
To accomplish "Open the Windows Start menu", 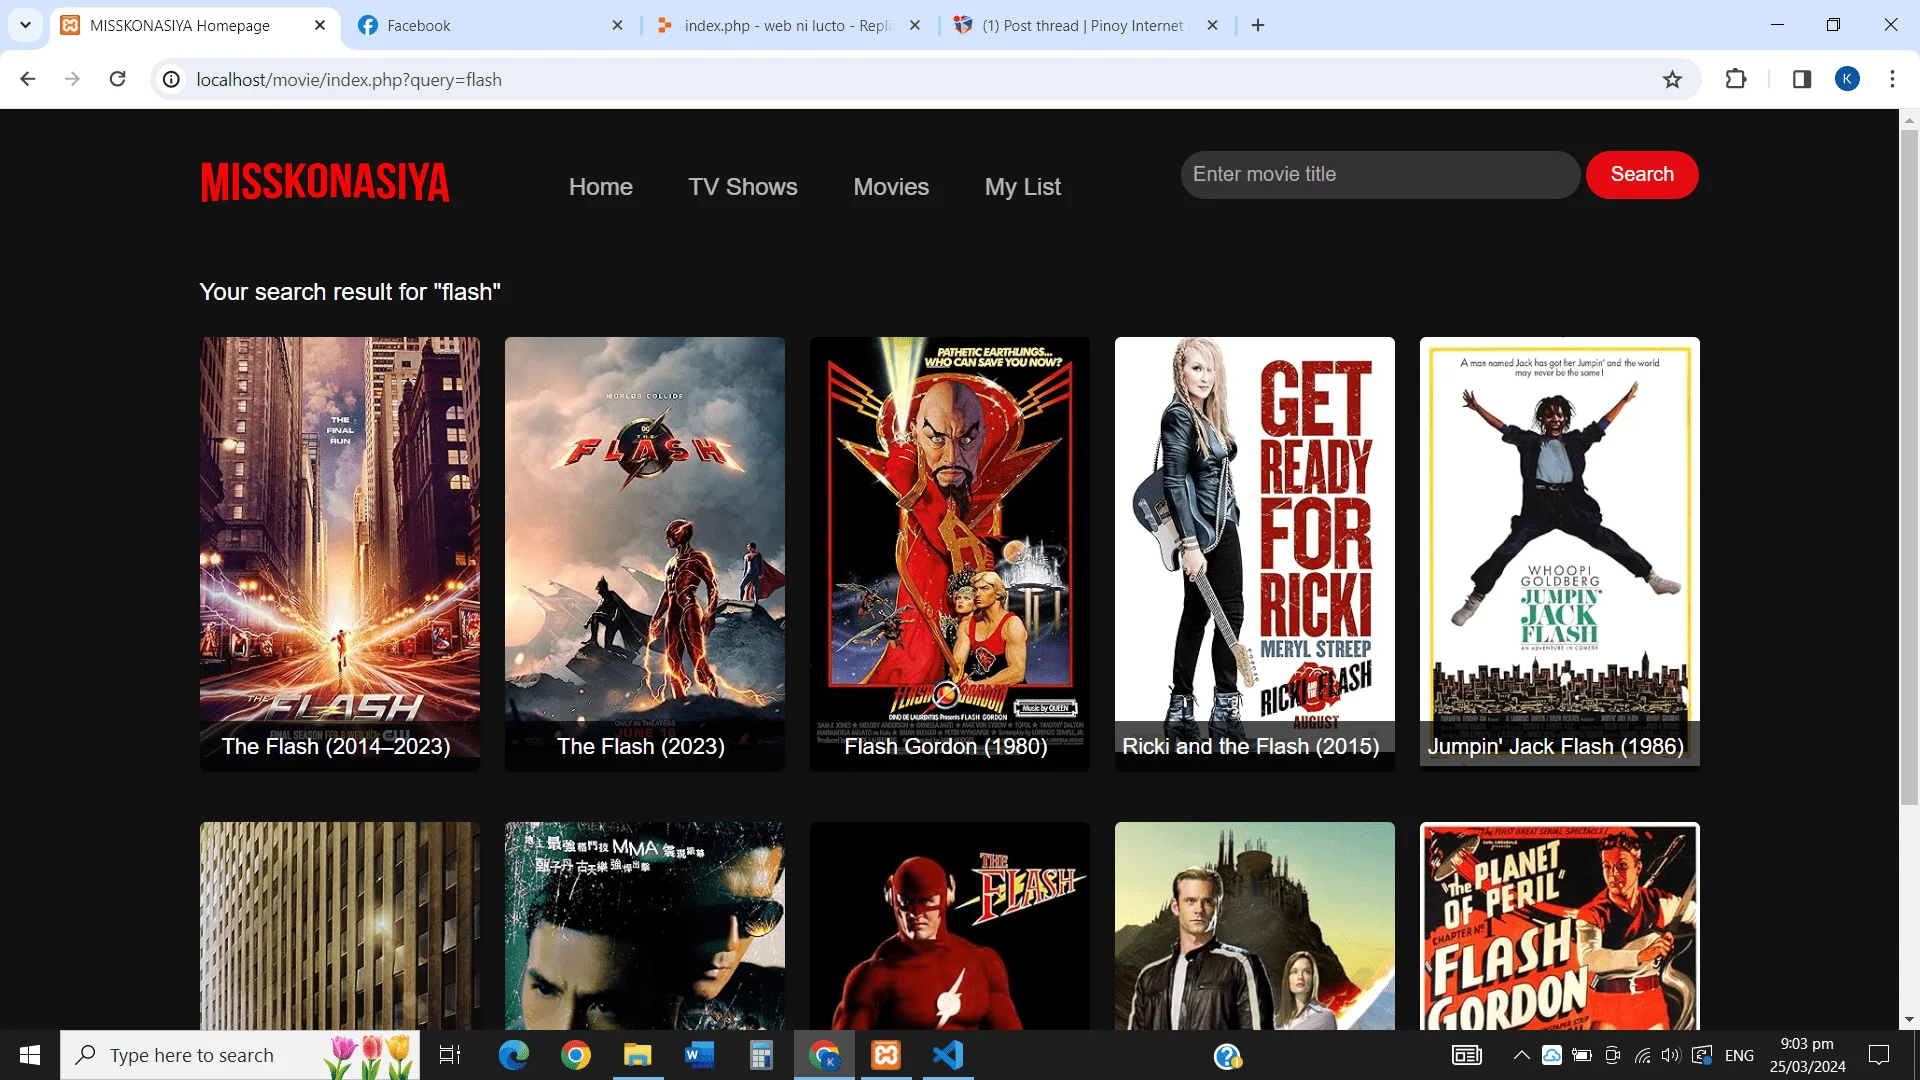I will point(30,1055).
